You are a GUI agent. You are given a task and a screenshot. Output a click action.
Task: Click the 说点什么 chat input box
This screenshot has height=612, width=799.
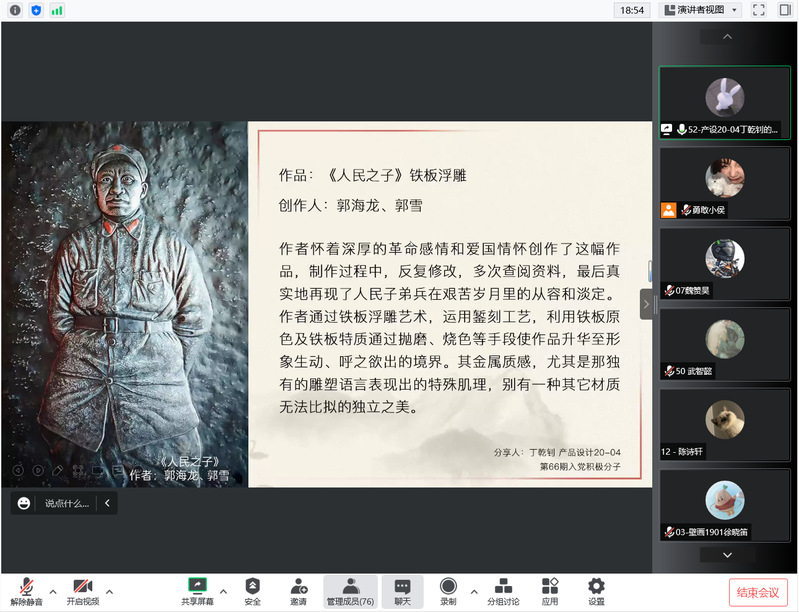point(67,504)
